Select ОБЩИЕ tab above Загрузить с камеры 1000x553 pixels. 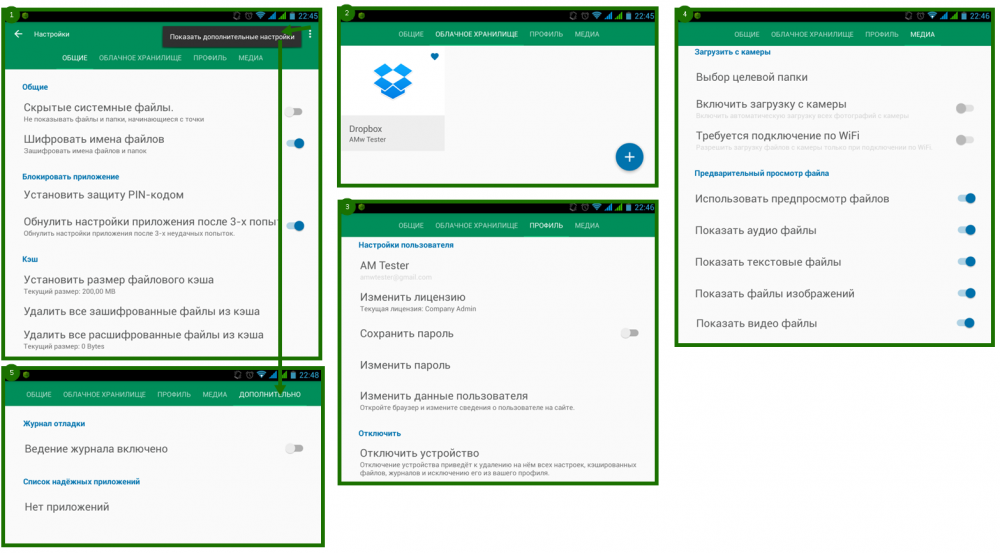(746, 34)
